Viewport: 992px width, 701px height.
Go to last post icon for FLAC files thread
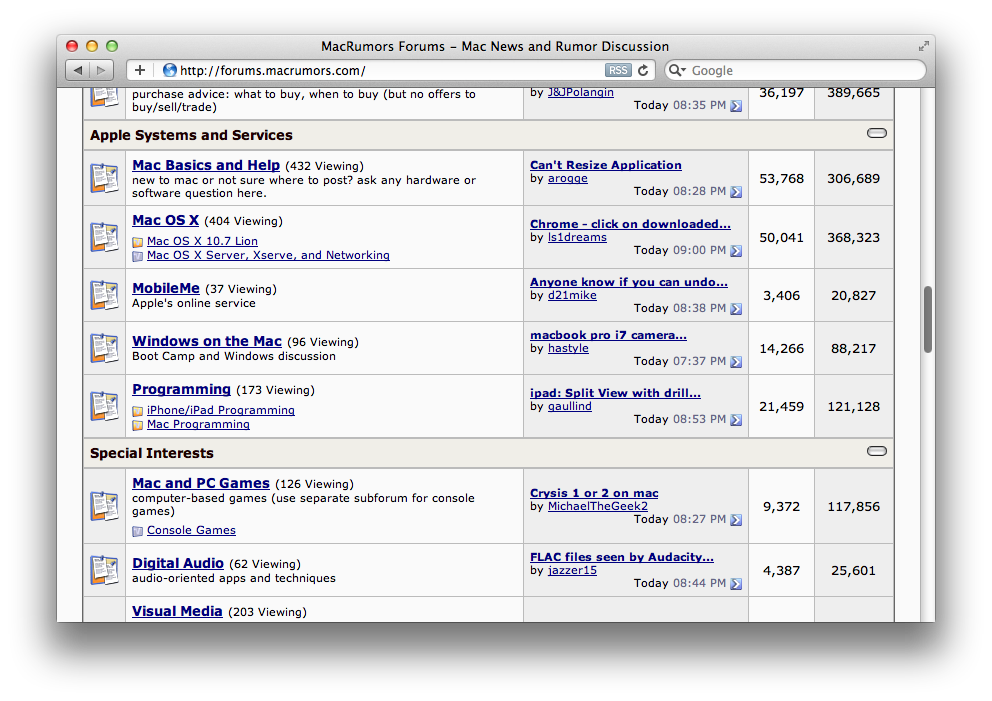[x=736, y=583]
